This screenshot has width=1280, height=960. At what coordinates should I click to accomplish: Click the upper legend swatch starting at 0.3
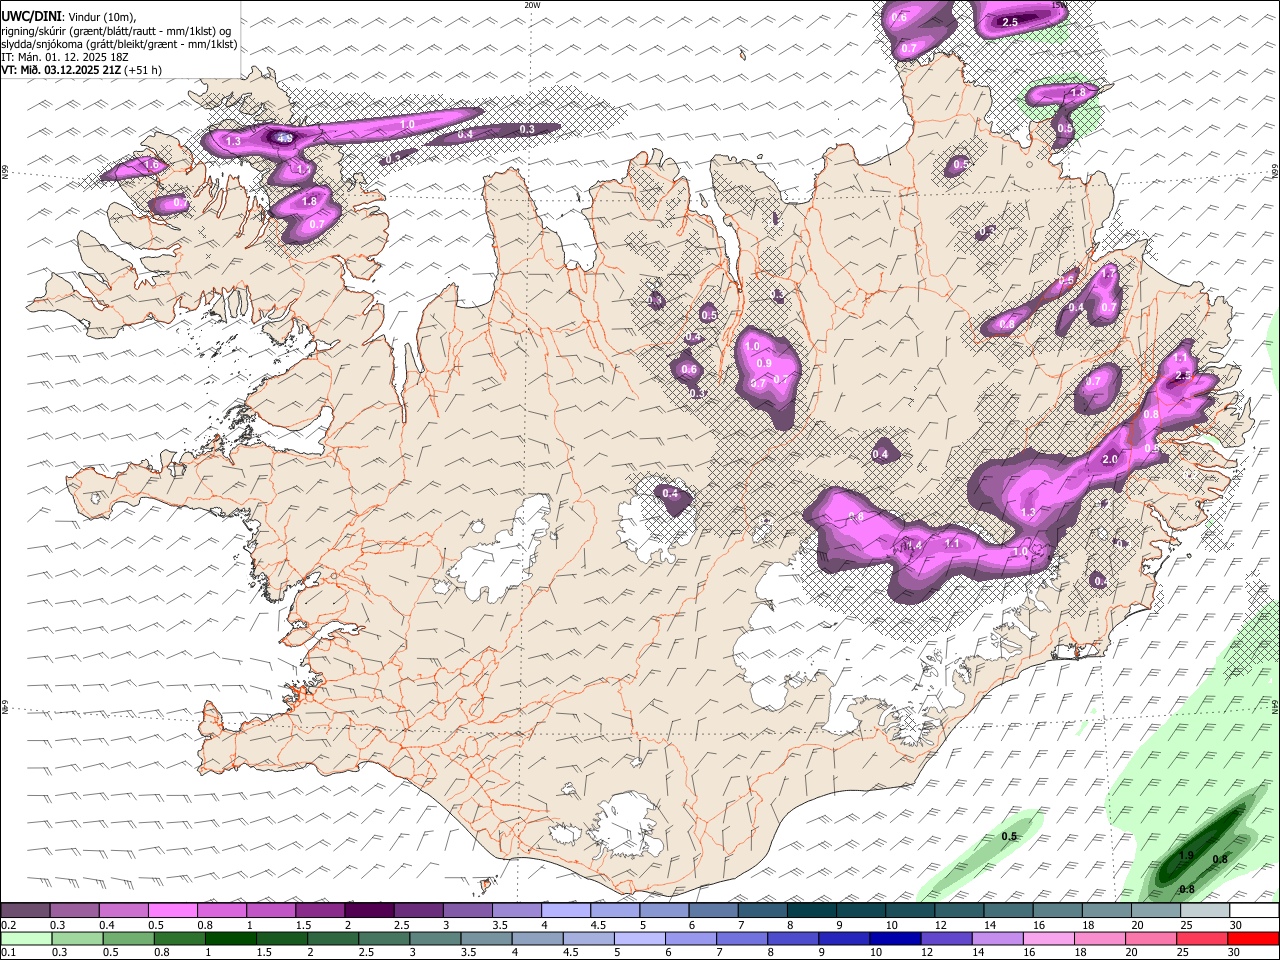pos(75,910)
